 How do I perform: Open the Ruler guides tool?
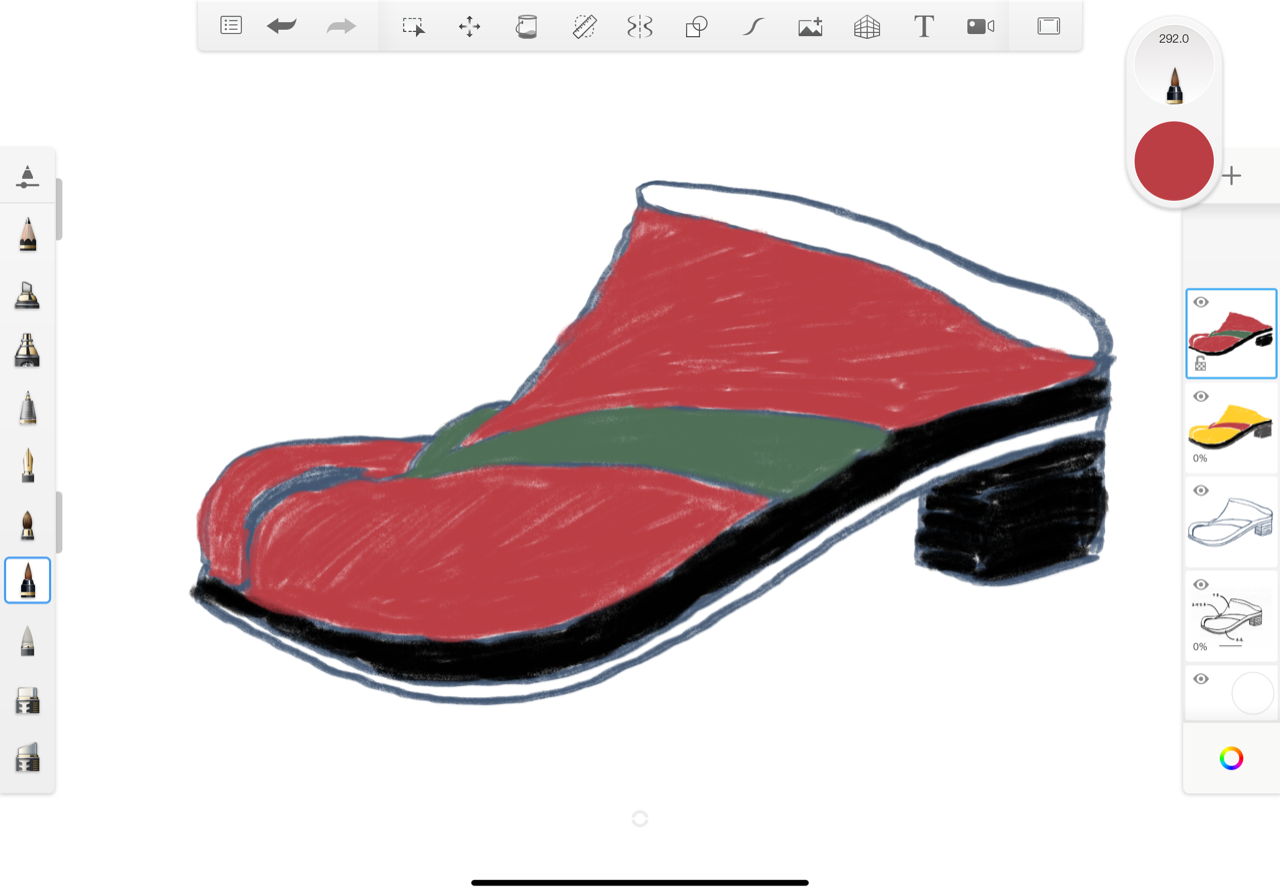(584, 27)
